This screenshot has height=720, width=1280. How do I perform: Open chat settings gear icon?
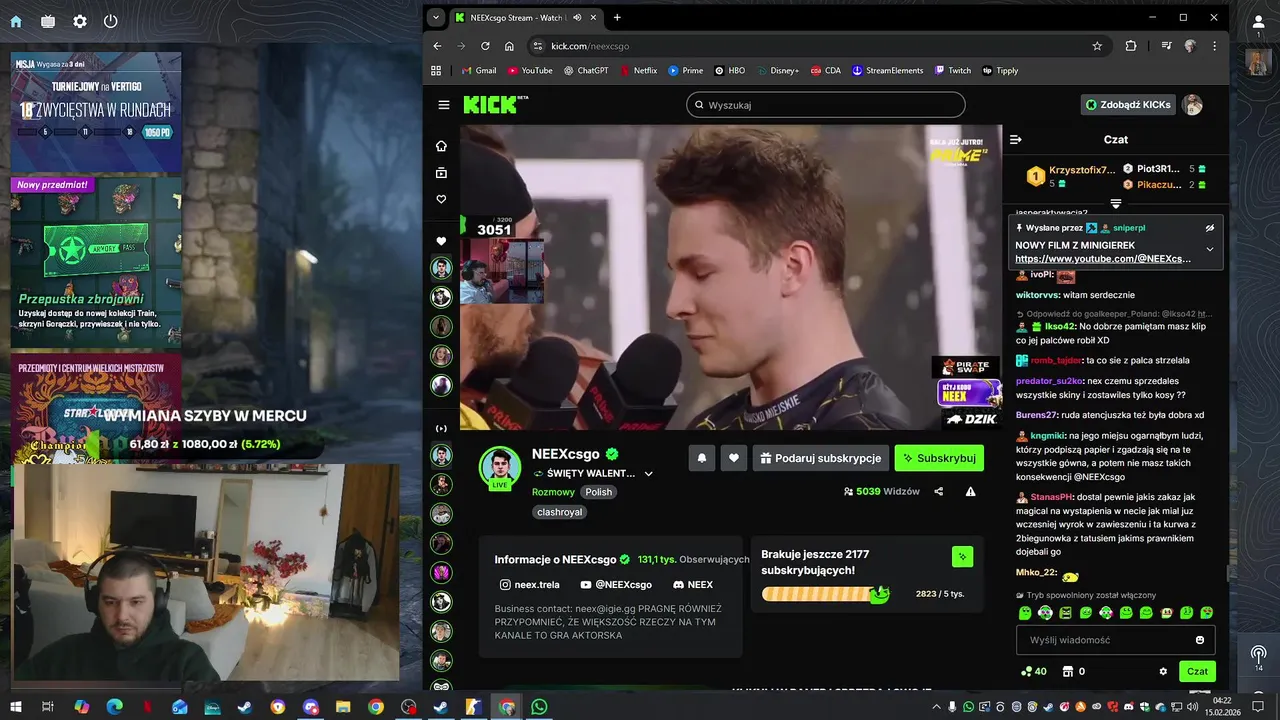click(x=1163, y=671)
